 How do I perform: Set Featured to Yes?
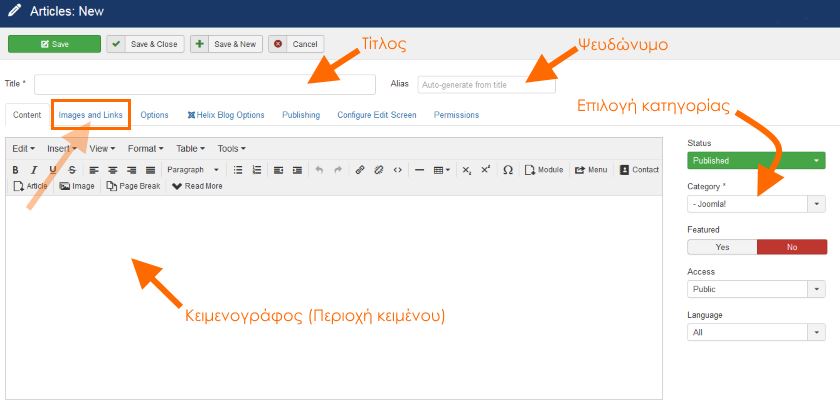[722, 247]
